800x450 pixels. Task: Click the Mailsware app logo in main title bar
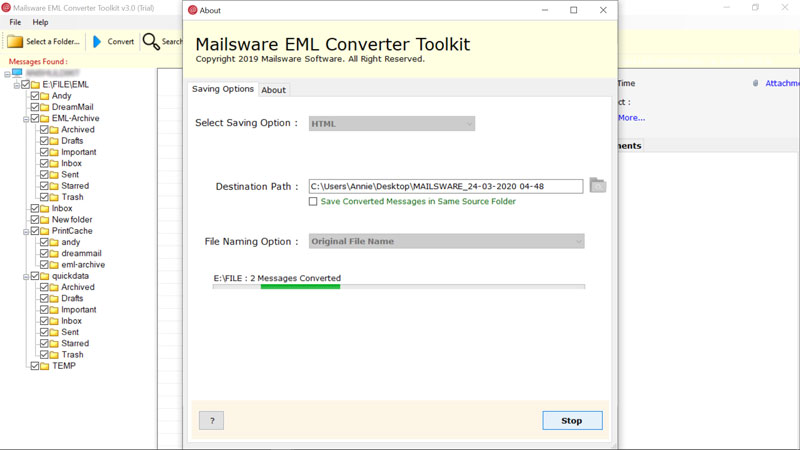[x=6, y=8]
